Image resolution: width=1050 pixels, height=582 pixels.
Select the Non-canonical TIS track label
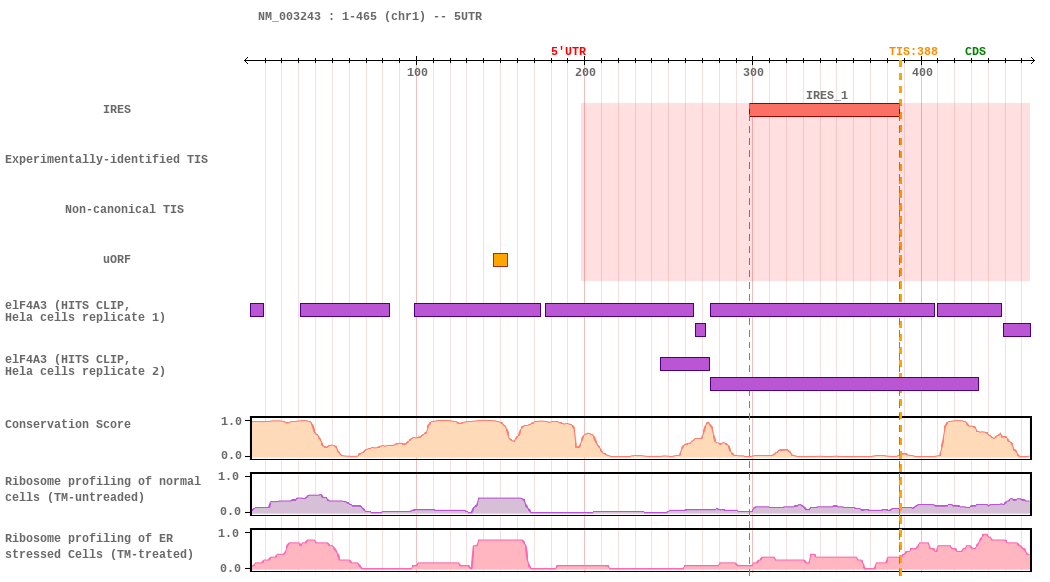(x=124, y=210)
